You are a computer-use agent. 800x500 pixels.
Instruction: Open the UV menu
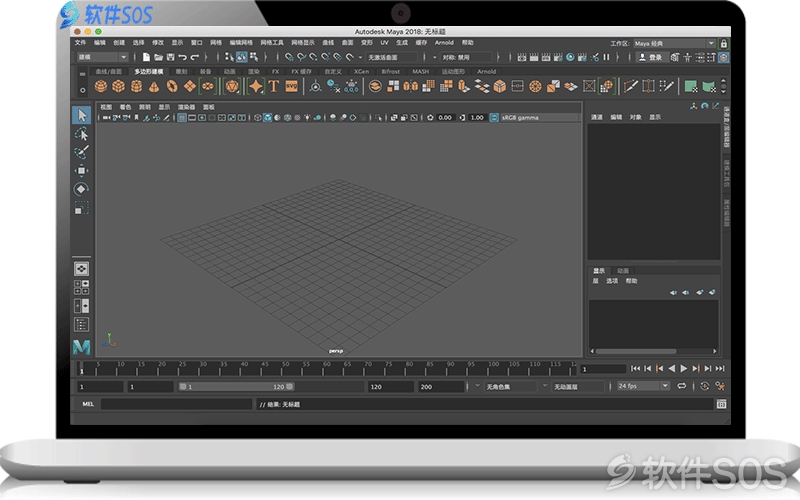click(x=384, y=43)
